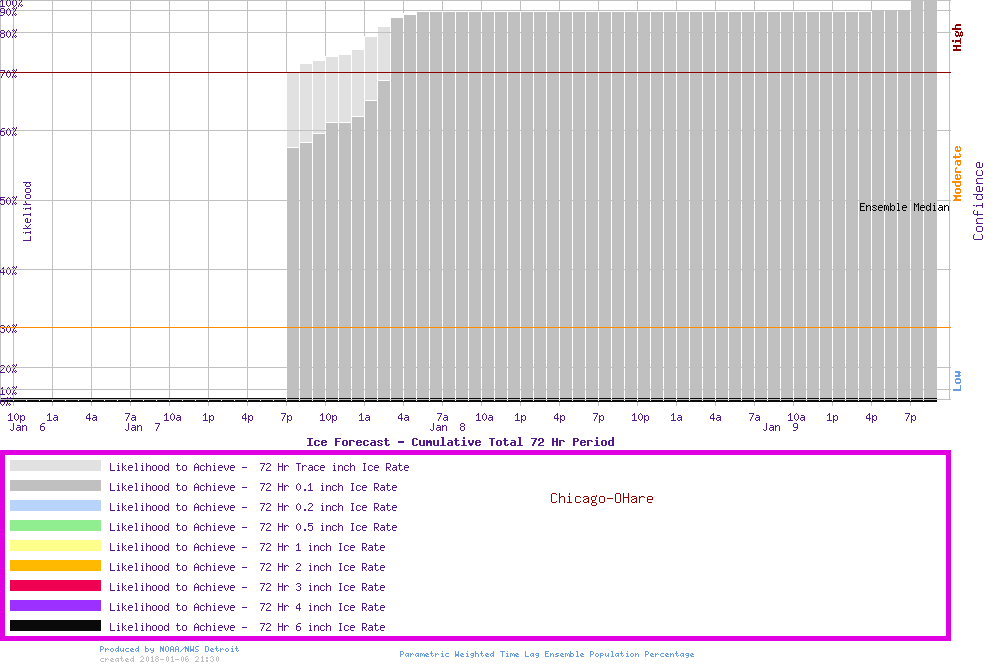Screen dimensions: 1000x670
Task: Click the 70% tick on the y-axis
Action: [x=9, y=73]
